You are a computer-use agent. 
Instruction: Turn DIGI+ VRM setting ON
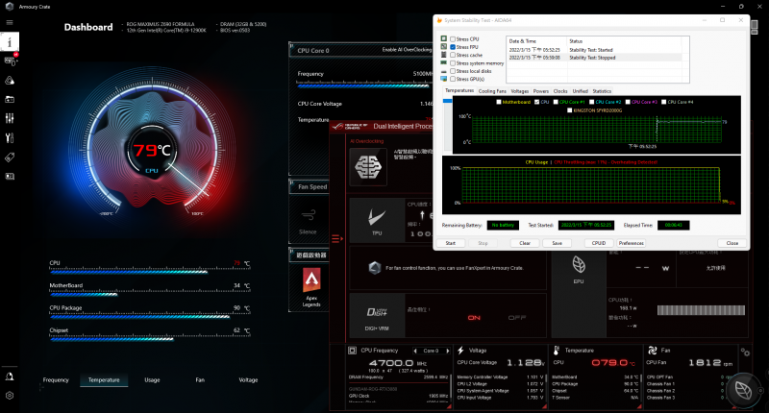(474, 317)
